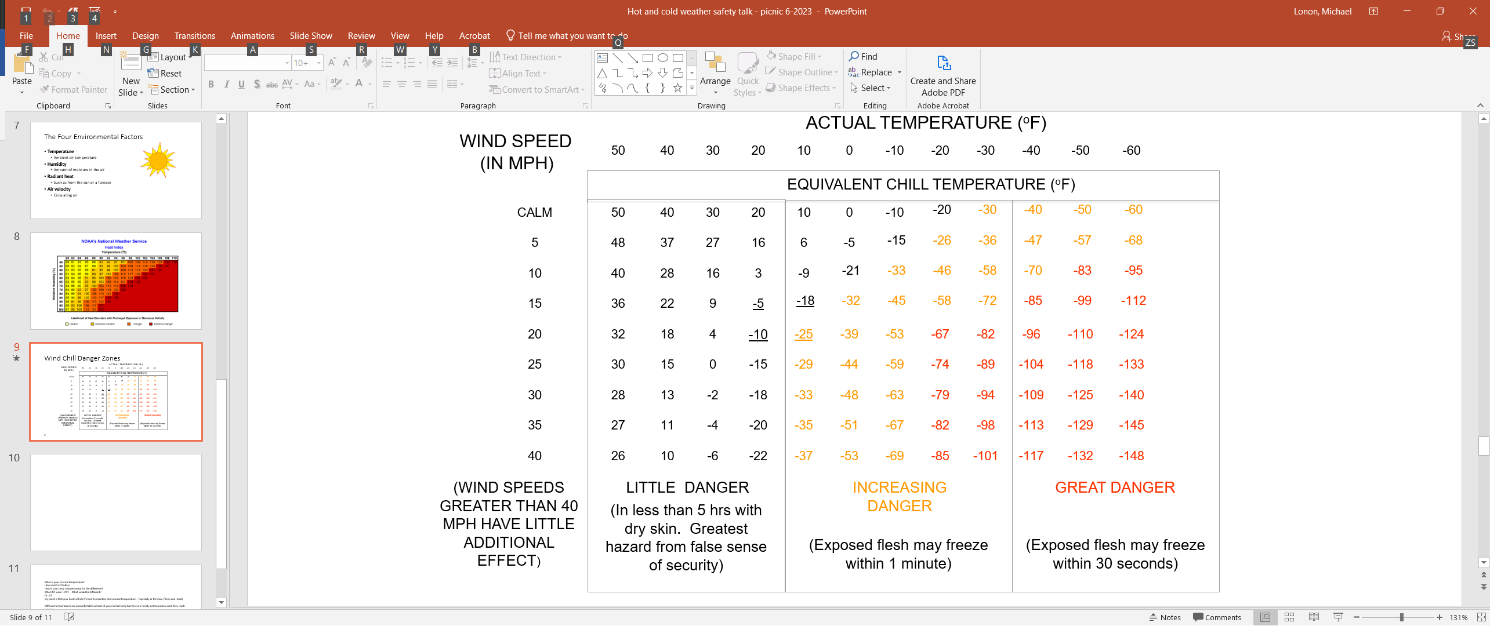The width and height of the screenshot is (1490, 626).
Task: Toggle Align Right paragraph alignment
Action: [417, 84]
